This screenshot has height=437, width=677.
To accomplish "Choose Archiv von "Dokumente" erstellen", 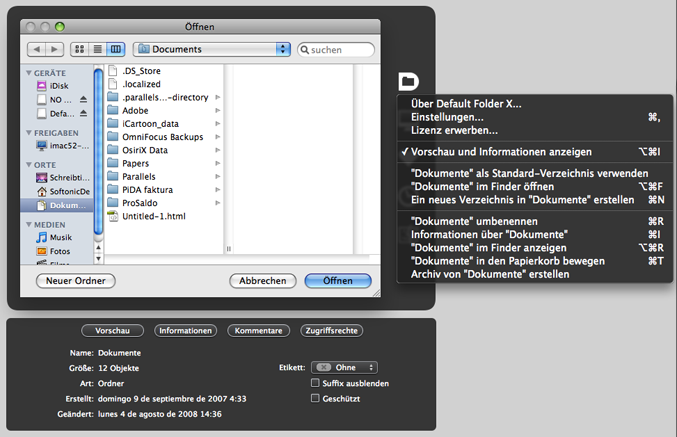I will pyautogui.click(x=535, y=275).
